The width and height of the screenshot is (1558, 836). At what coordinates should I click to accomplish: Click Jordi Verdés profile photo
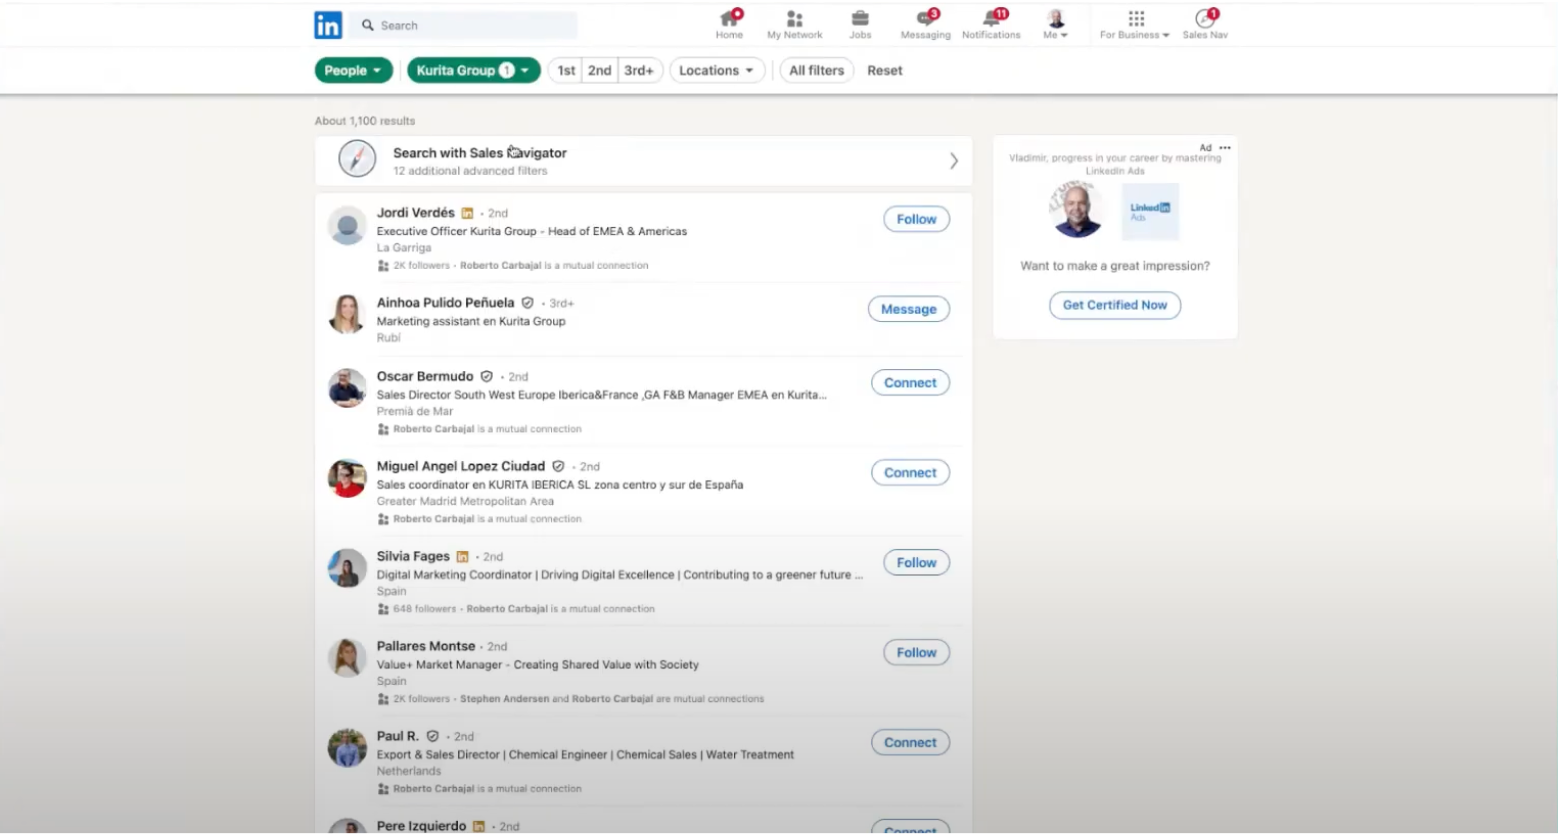[347, 226]
